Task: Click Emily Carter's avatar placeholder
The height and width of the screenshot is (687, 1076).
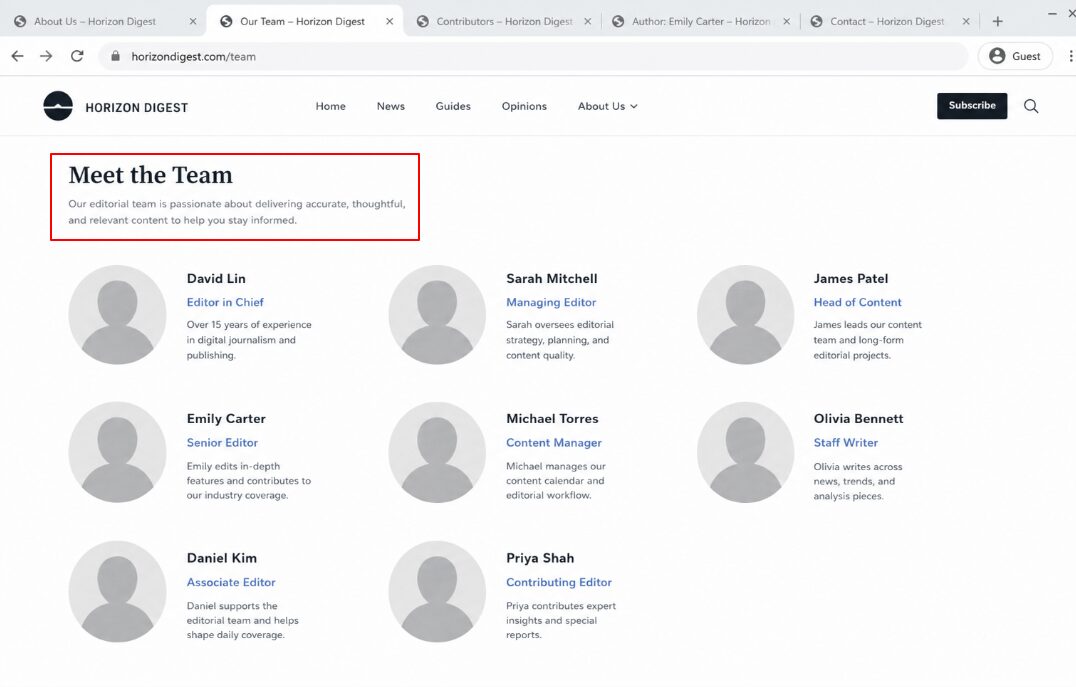Action: 117,452
